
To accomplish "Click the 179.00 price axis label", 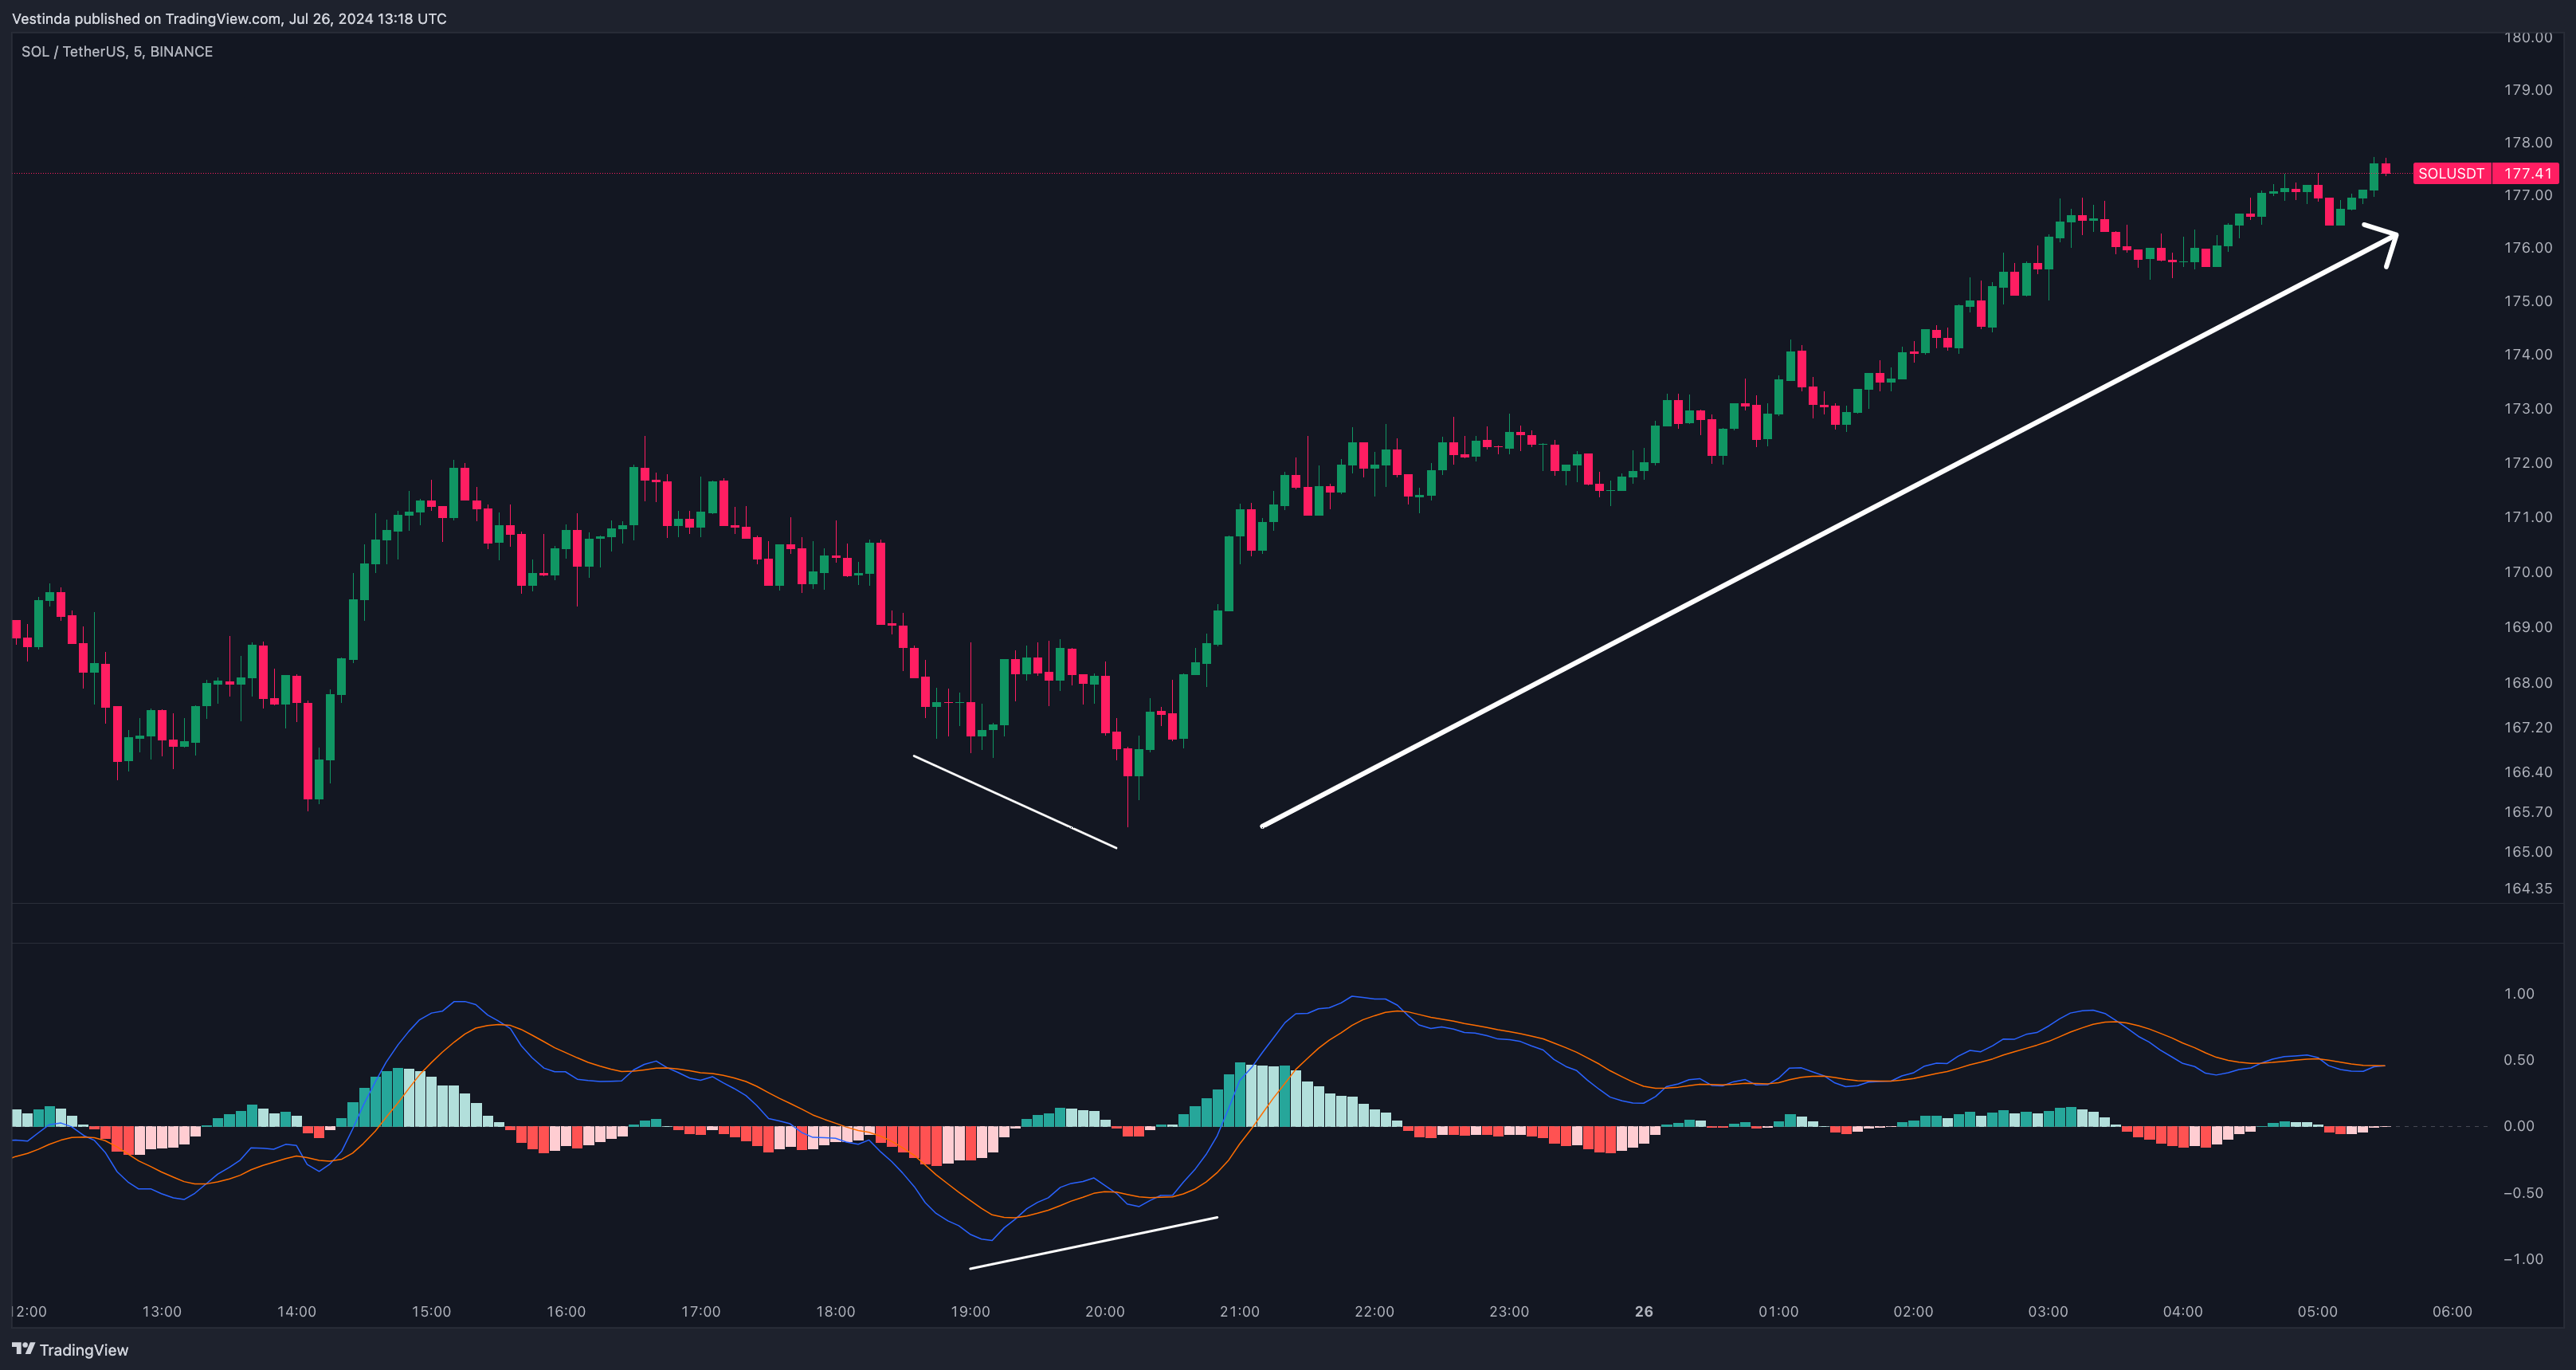I will [x=2528, y=89].
